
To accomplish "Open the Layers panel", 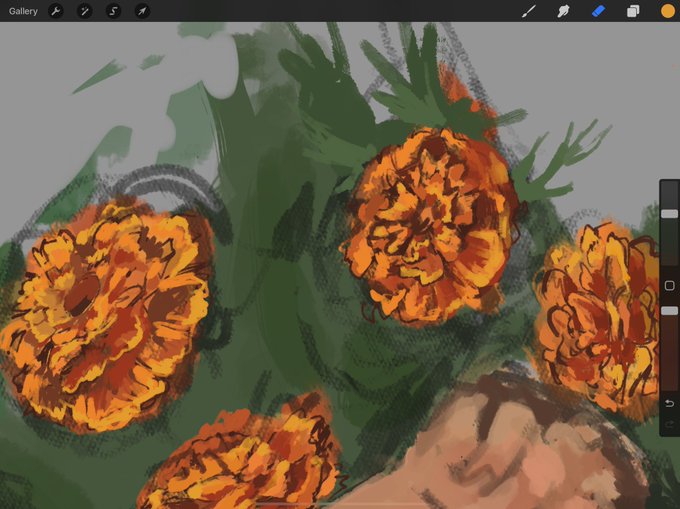I will [x=633, y=11].
